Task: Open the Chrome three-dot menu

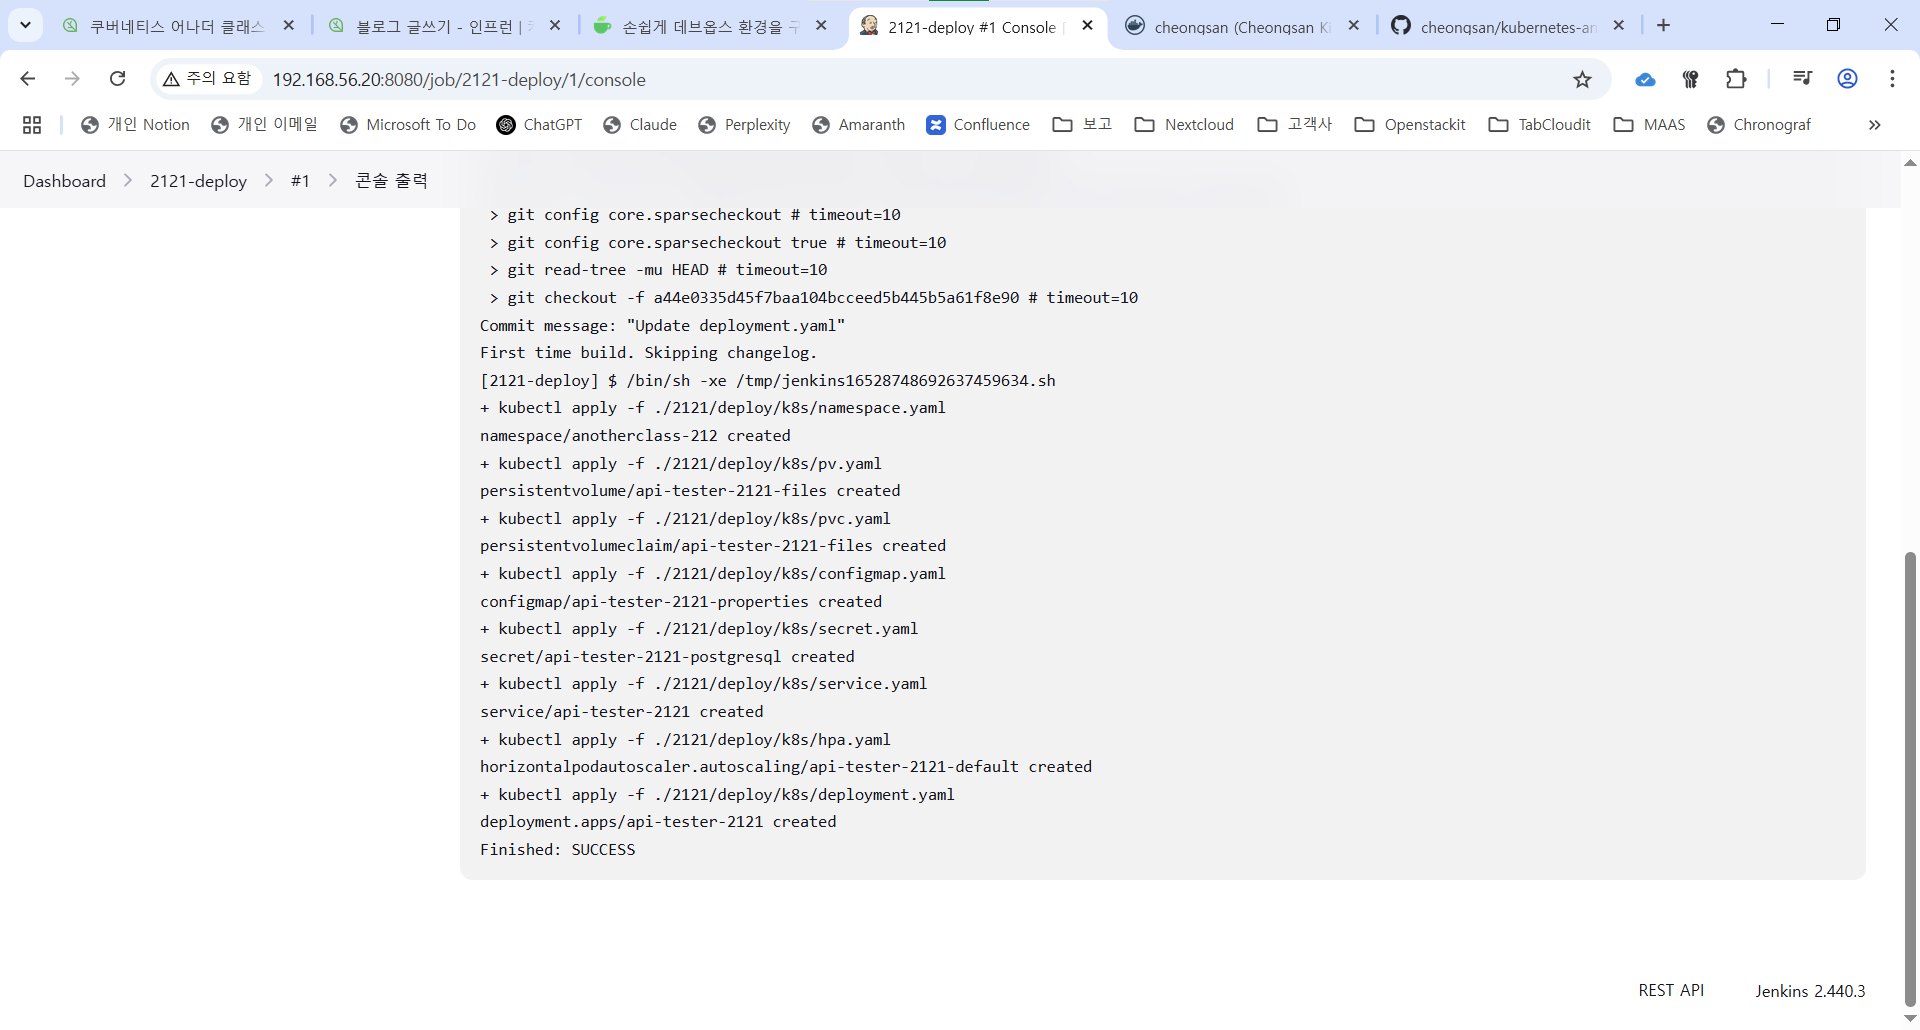Action: pyautogui.click(x=1893, y=79)
